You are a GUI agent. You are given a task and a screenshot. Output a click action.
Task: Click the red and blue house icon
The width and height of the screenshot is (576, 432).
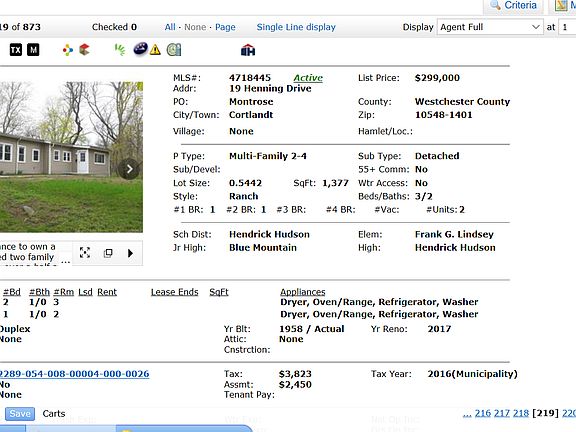pos(248,50)
